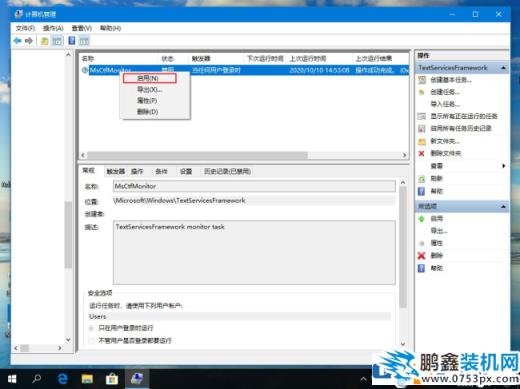Switch to the 设置 tab
This screenshot has width=520, height=389.
point(186,171)
